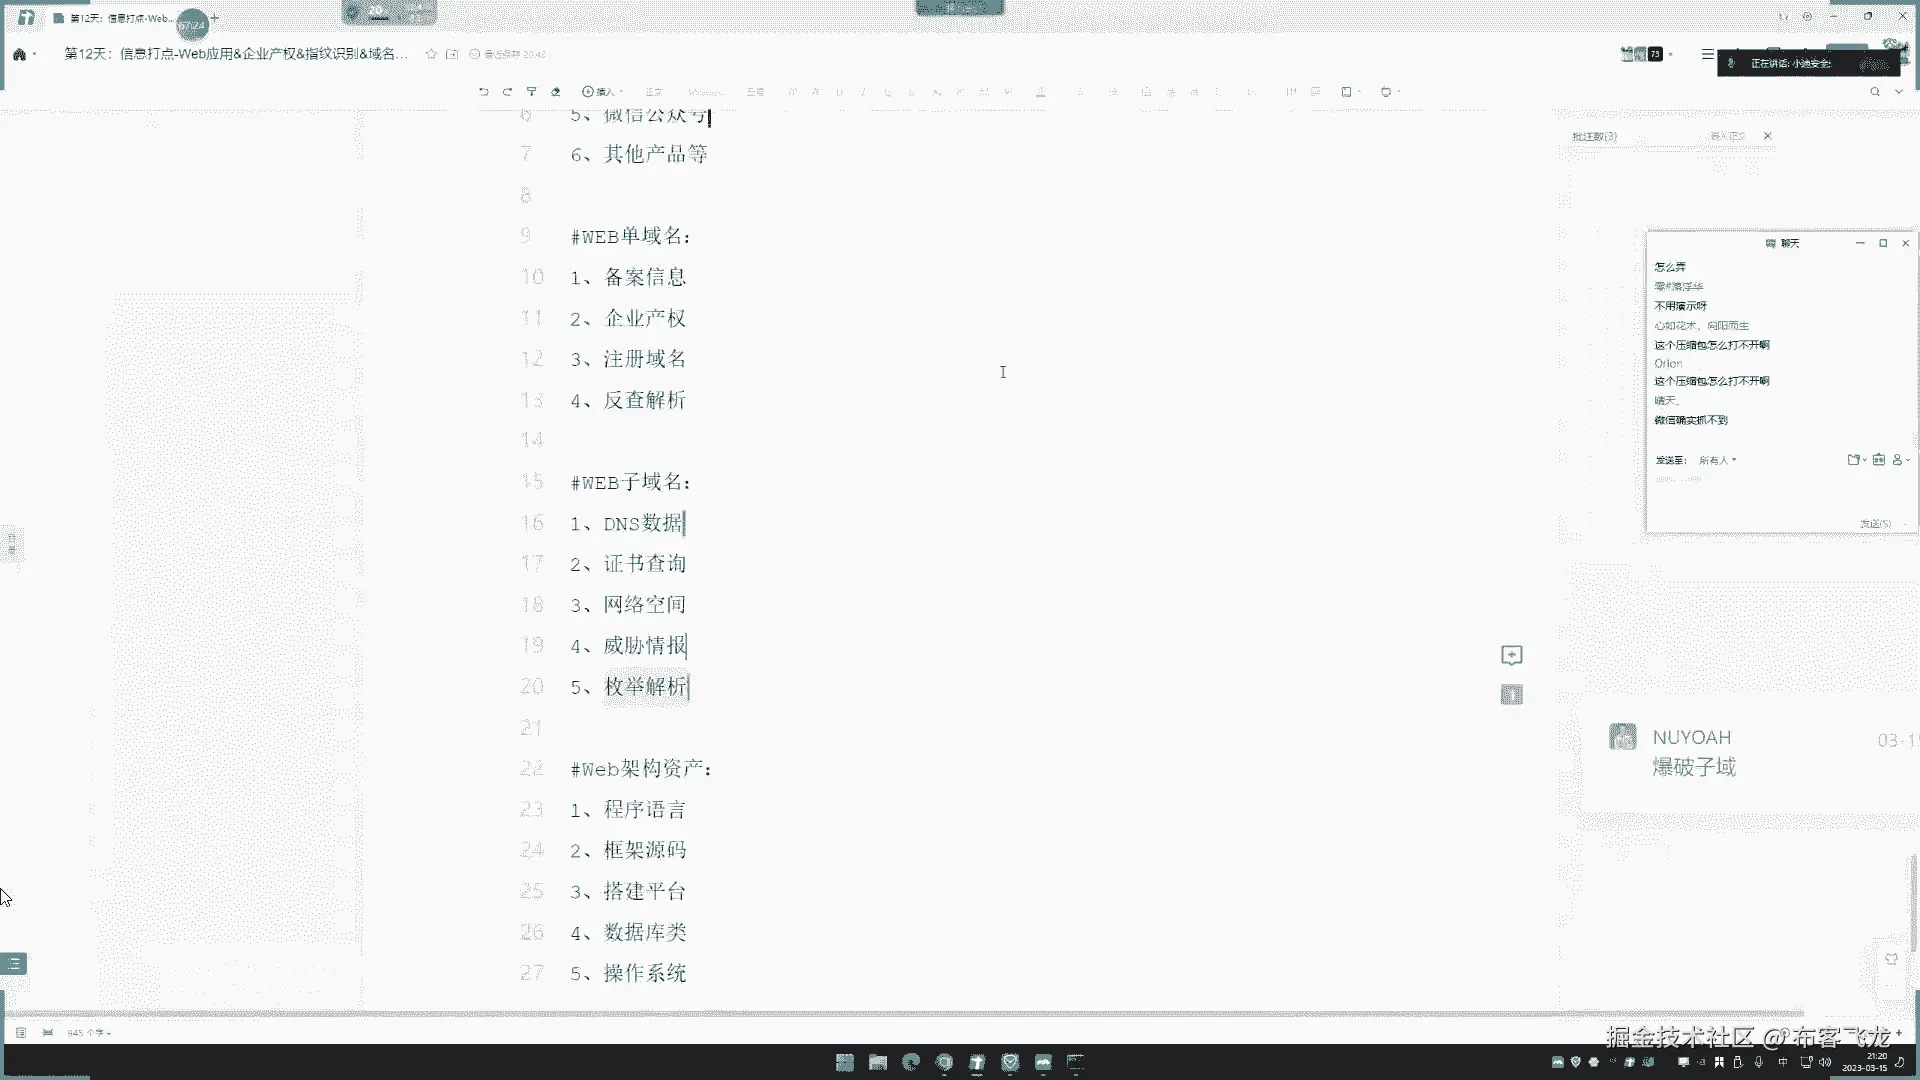The image size is (1920, 1080).
Task: Select the document tab 第12天
Action: [118, 19]
